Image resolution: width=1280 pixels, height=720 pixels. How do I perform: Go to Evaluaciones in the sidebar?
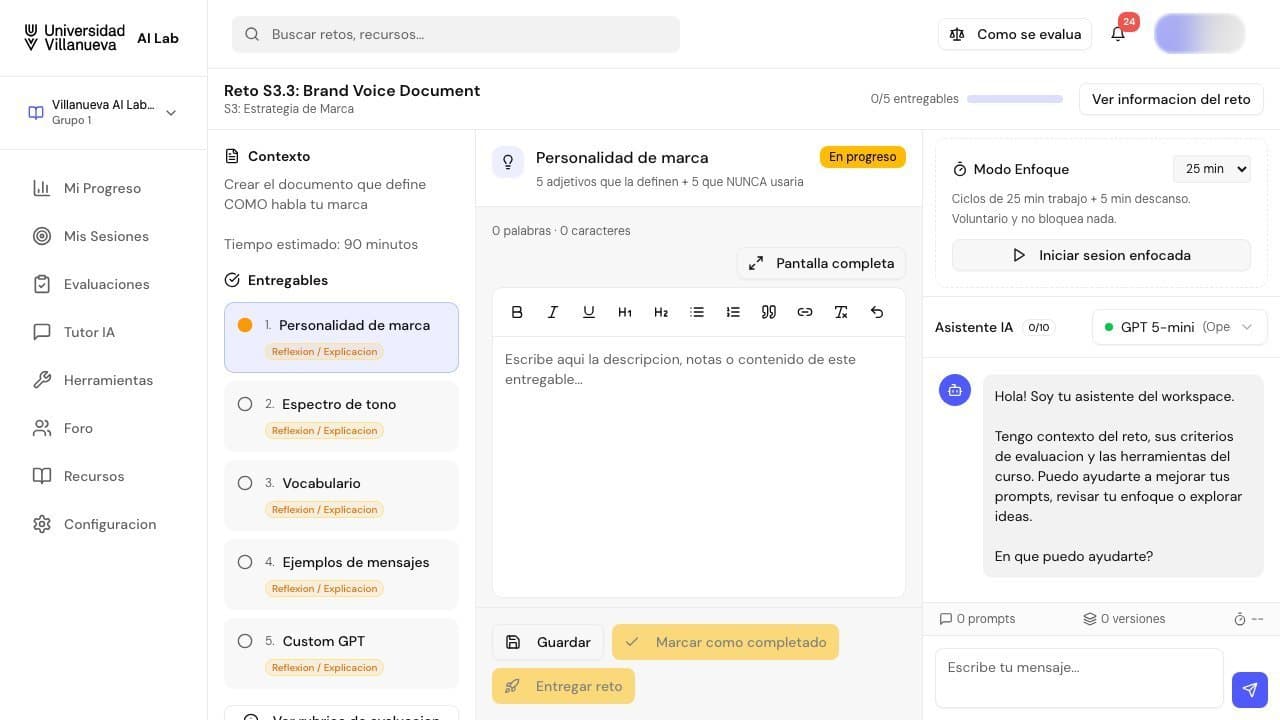(104, 284)
